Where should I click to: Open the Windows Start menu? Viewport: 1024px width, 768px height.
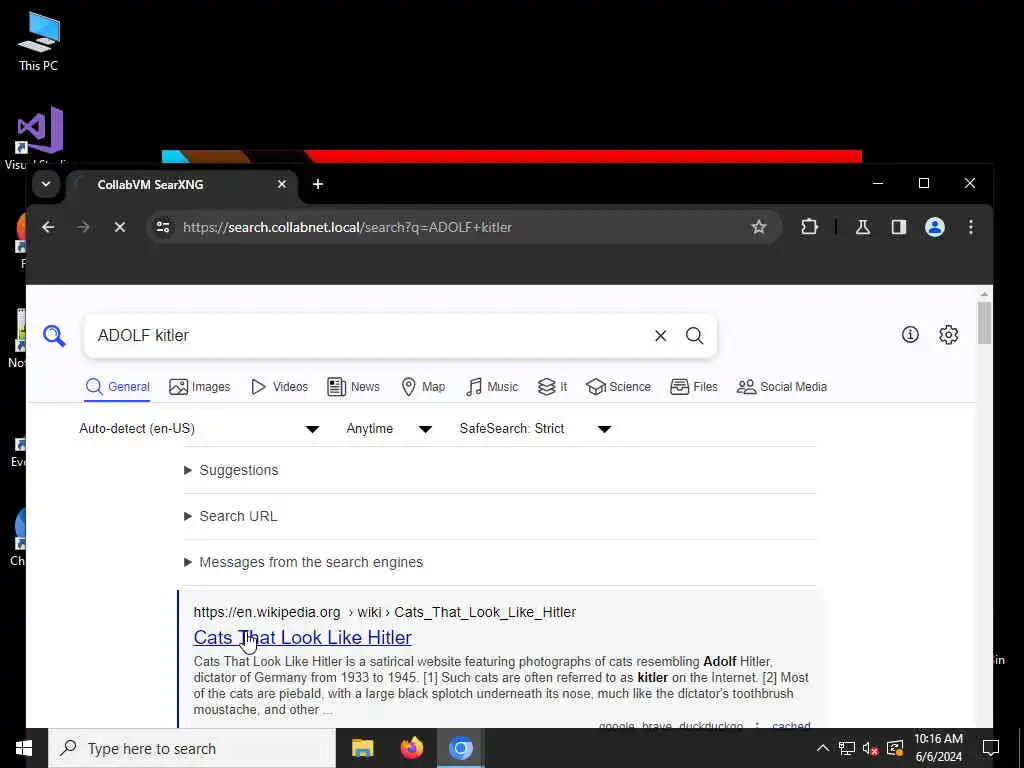click(24, 748)
